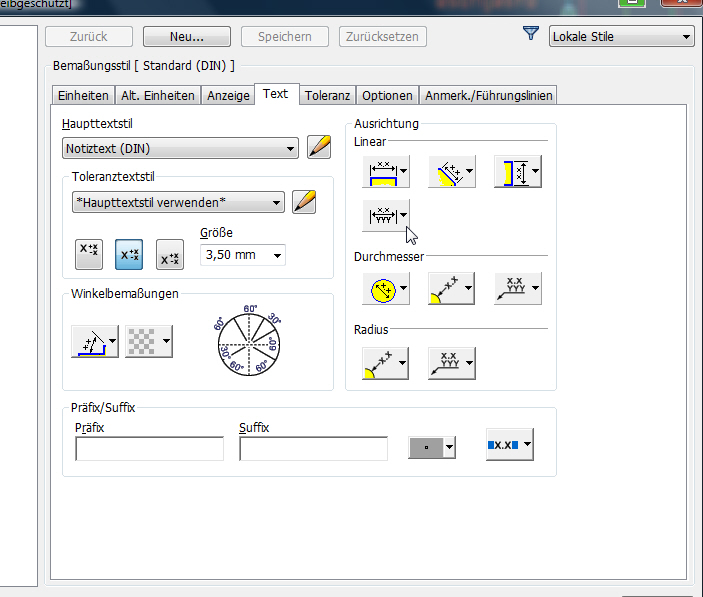
Task: Expand arrow of vertical linear orientation button
Action: point(535,171)
